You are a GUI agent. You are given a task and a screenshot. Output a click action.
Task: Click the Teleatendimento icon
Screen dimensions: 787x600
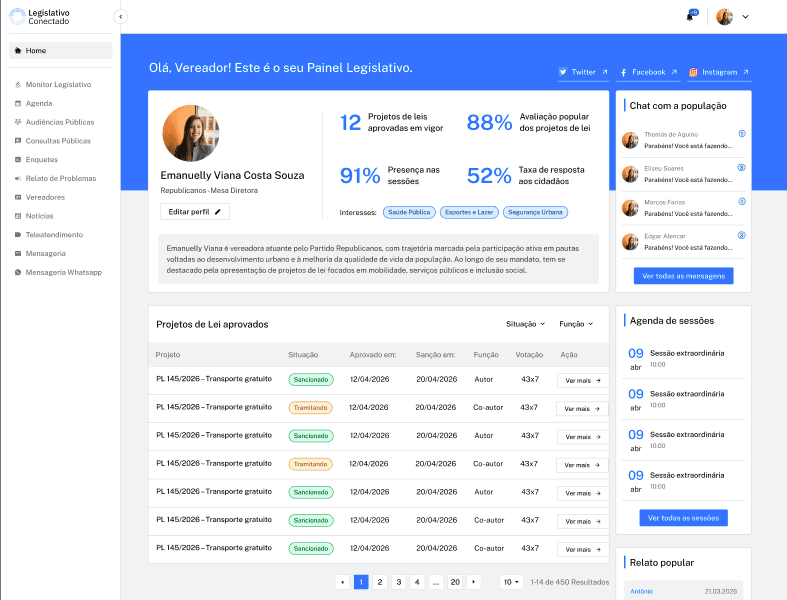click(x=18, y=234)
